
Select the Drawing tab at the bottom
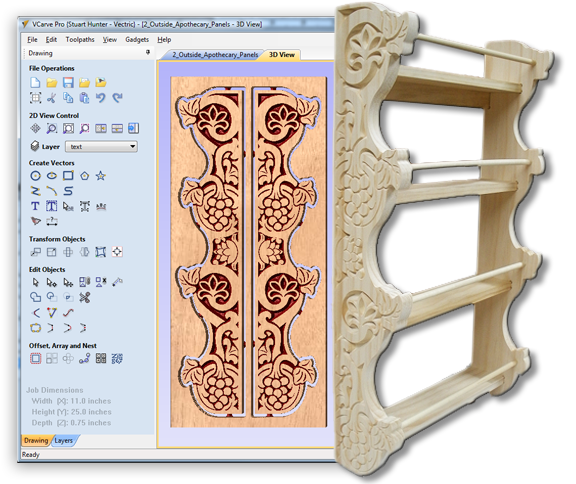coord(36,440)
